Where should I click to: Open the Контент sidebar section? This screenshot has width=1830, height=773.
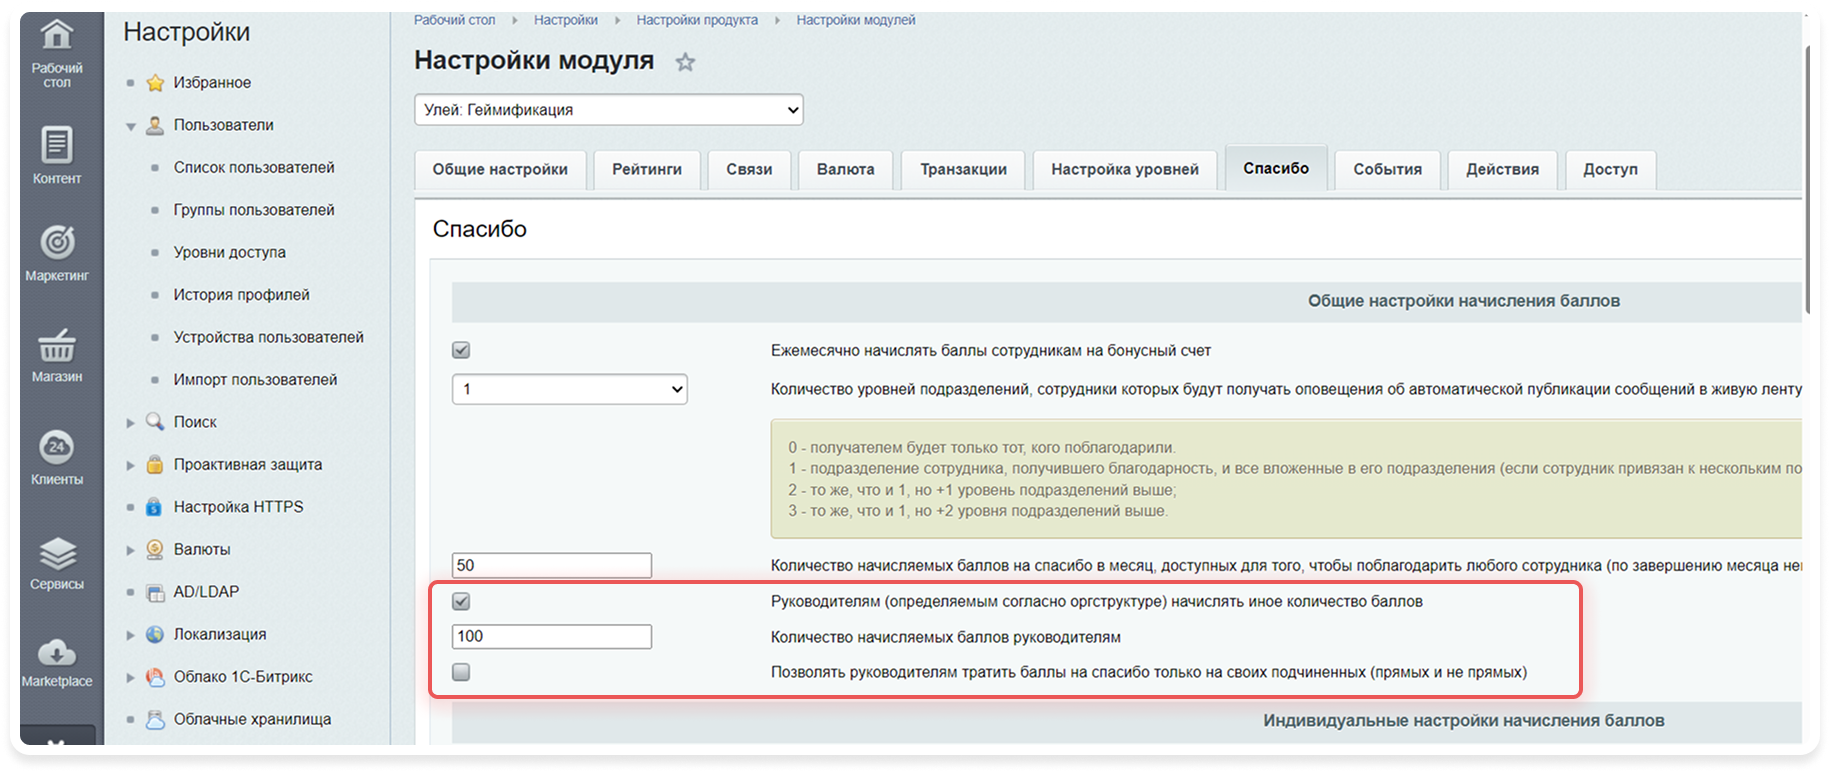click(x=57, y=156)
